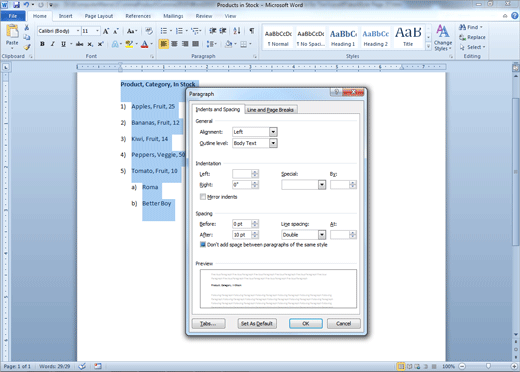The height and width of the screenshot is (372, 520).
Task: Toggle Don't add space between paragraphs checkbox
Action: [203, 245]
